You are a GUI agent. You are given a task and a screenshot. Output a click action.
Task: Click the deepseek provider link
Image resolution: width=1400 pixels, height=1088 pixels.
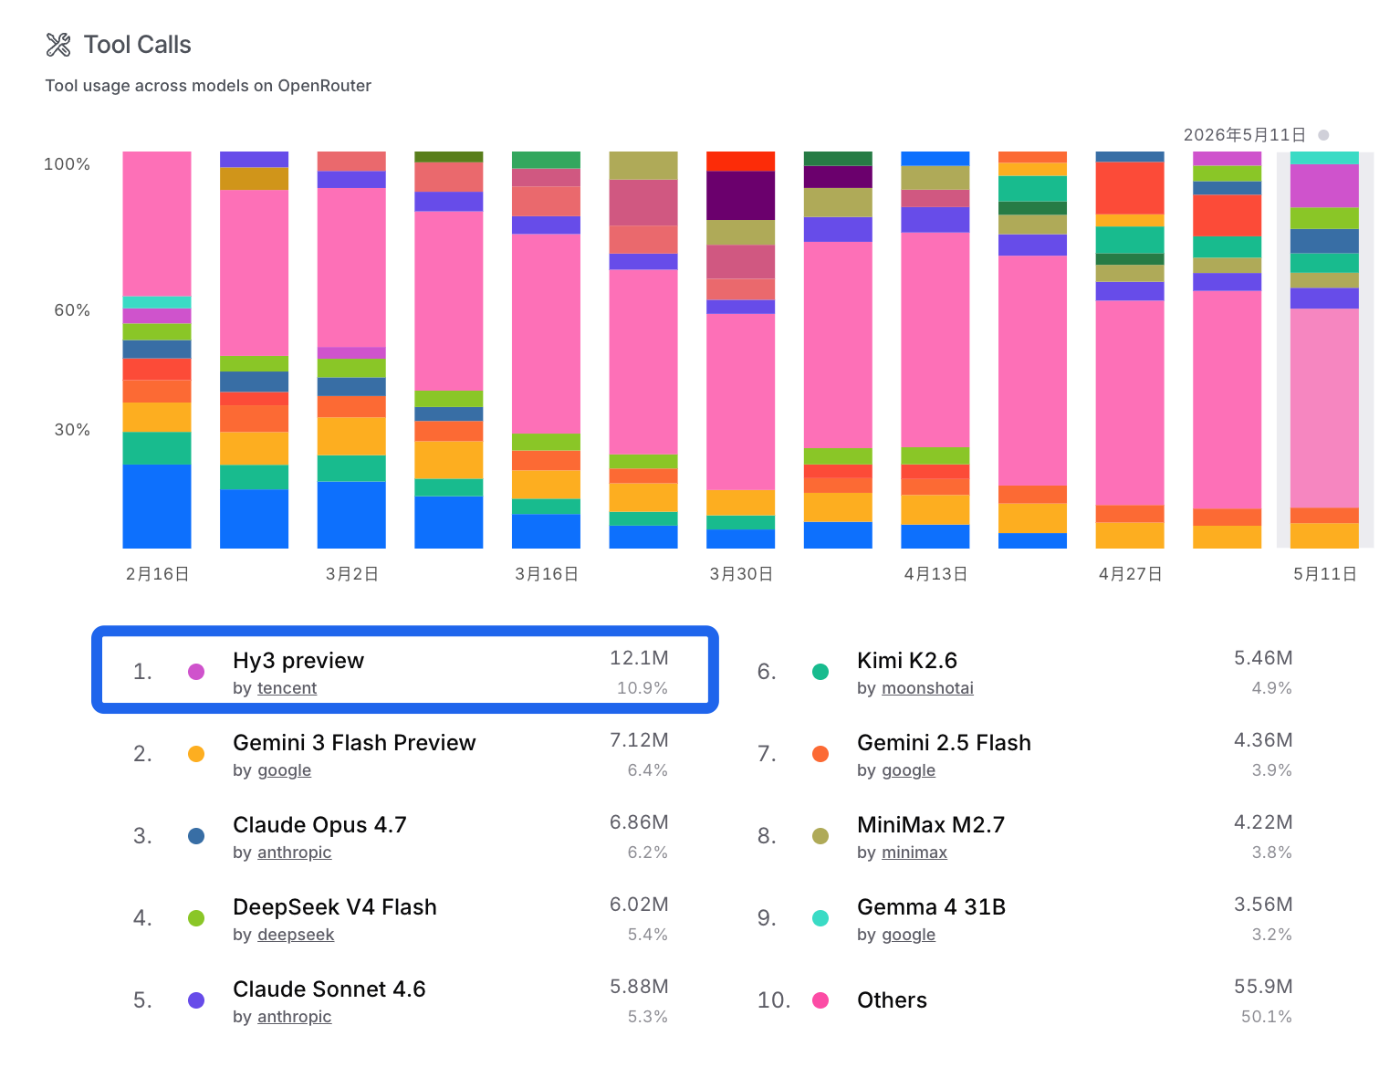pyautogui.click(x=296, y=934)
